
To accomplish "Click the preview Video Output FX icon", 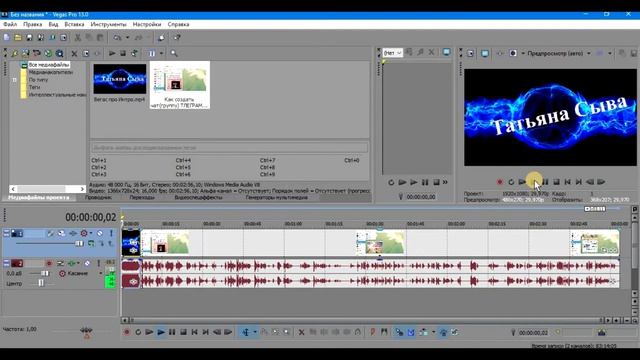I will click(x=500, y=53).
